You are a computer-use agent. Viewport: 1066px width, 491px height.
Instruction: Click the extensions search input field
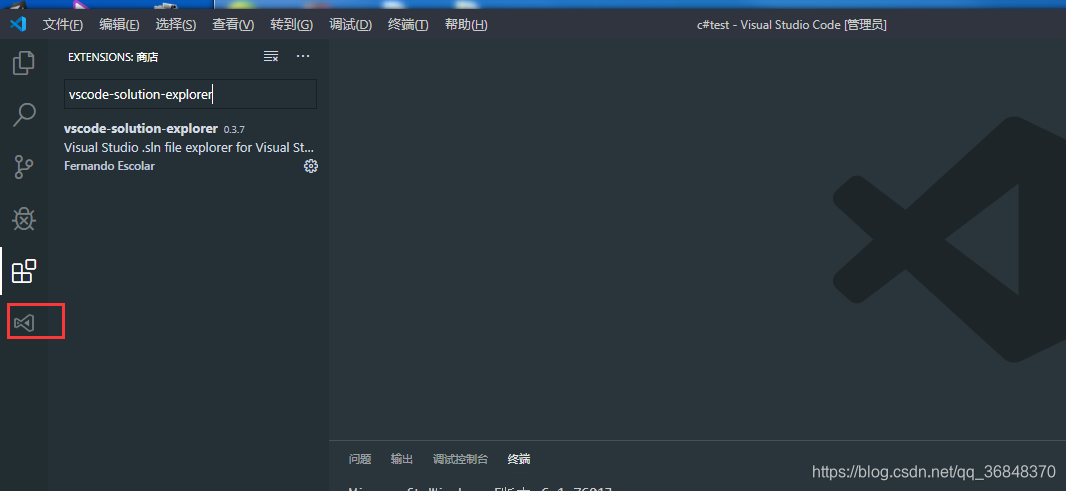pos(190,95)
